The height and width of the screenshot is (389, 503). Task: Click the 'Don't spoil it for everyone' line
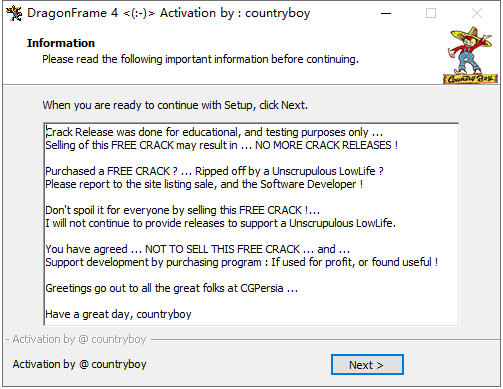[x=183, y=210]
